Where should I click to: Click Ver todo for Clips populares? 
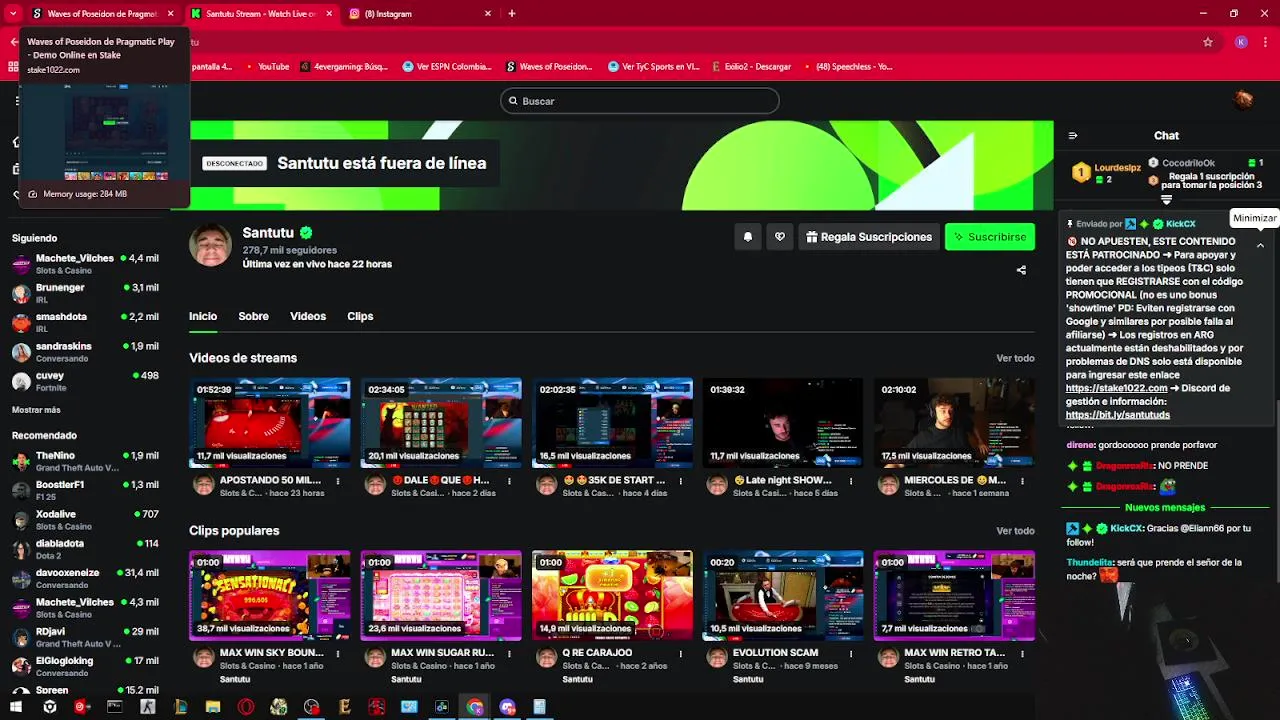click(x=1015, y=531)
